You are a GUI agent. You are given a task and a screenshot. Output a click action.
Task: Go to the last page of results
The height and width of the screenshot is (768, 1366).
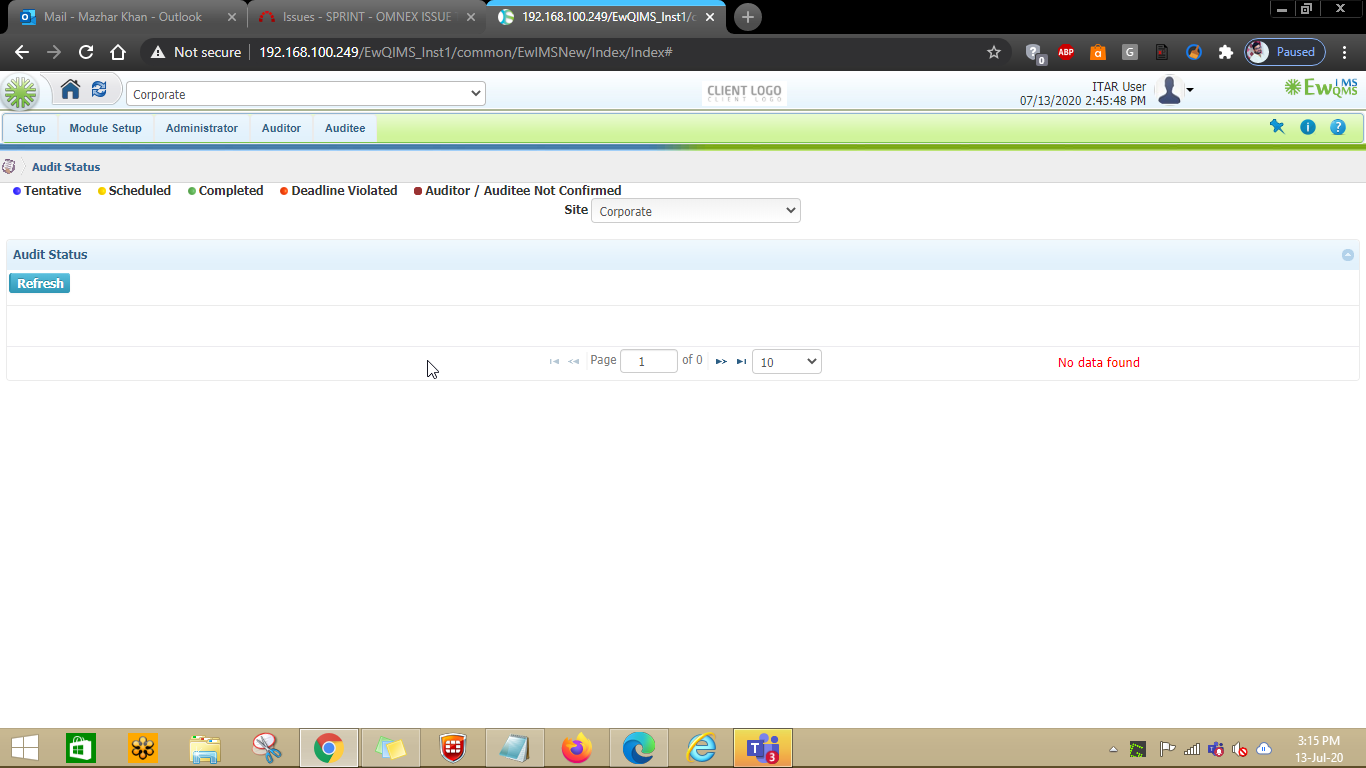(x=741, y=362)
